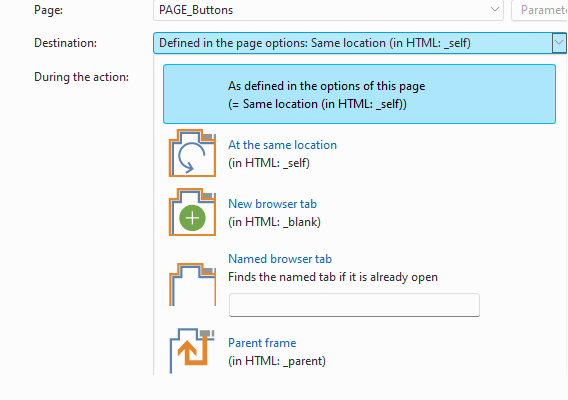Screen dimensions: 568x400
Task: Select the New browser tab link text
Action: coord(272,204)
